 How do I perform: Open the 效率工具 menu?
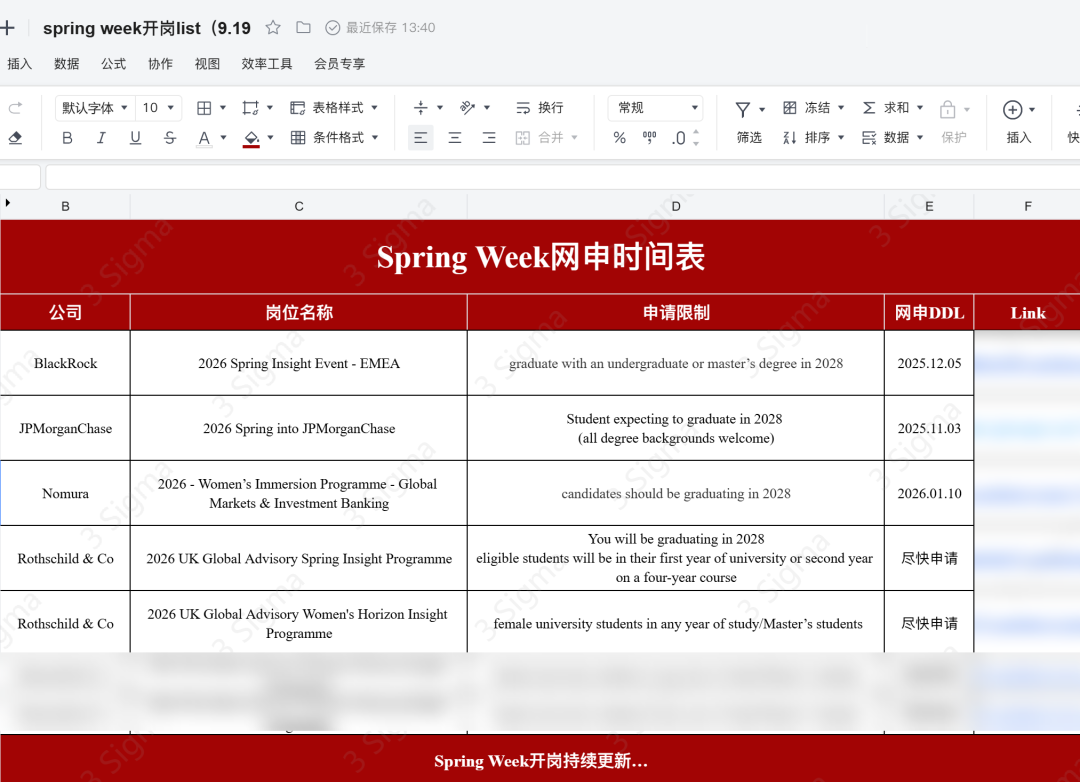267,64
